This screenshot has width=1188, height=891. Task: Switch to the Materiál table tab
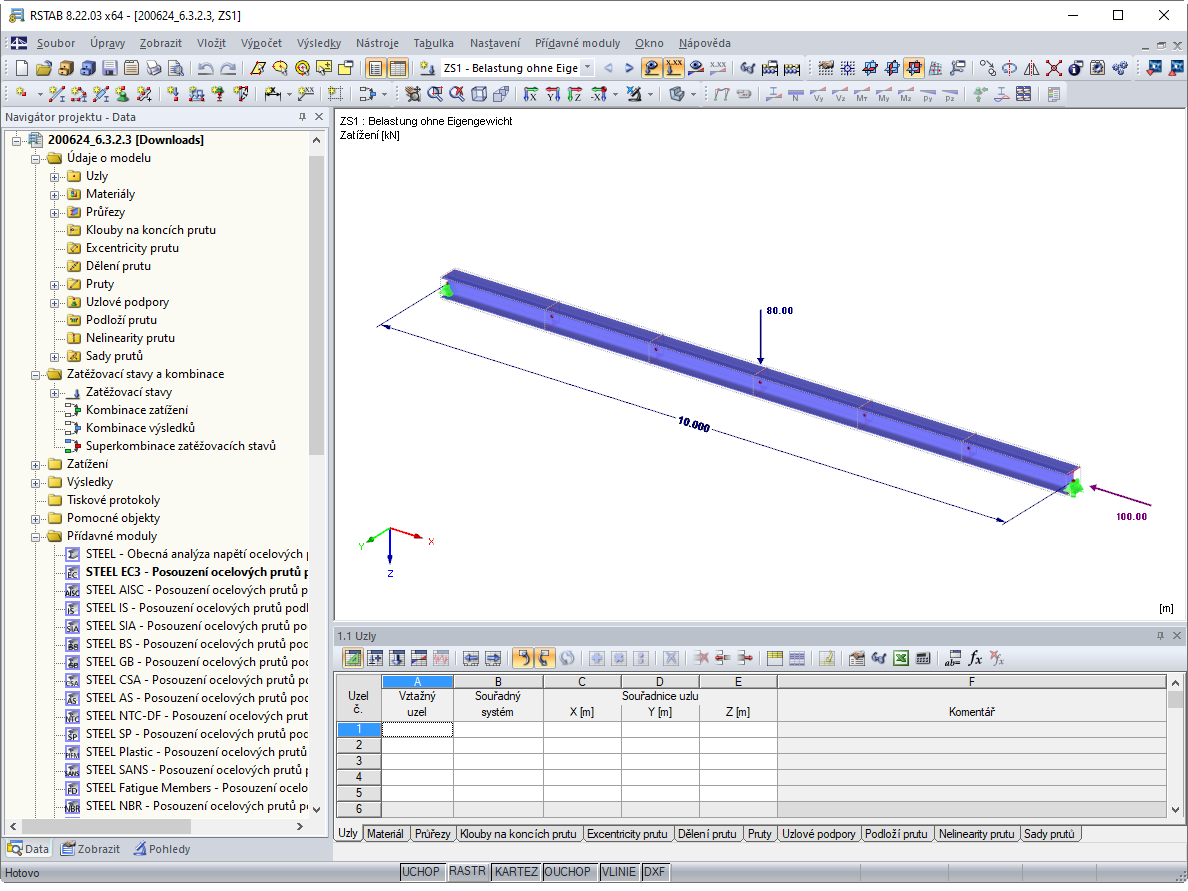[385, 833]
